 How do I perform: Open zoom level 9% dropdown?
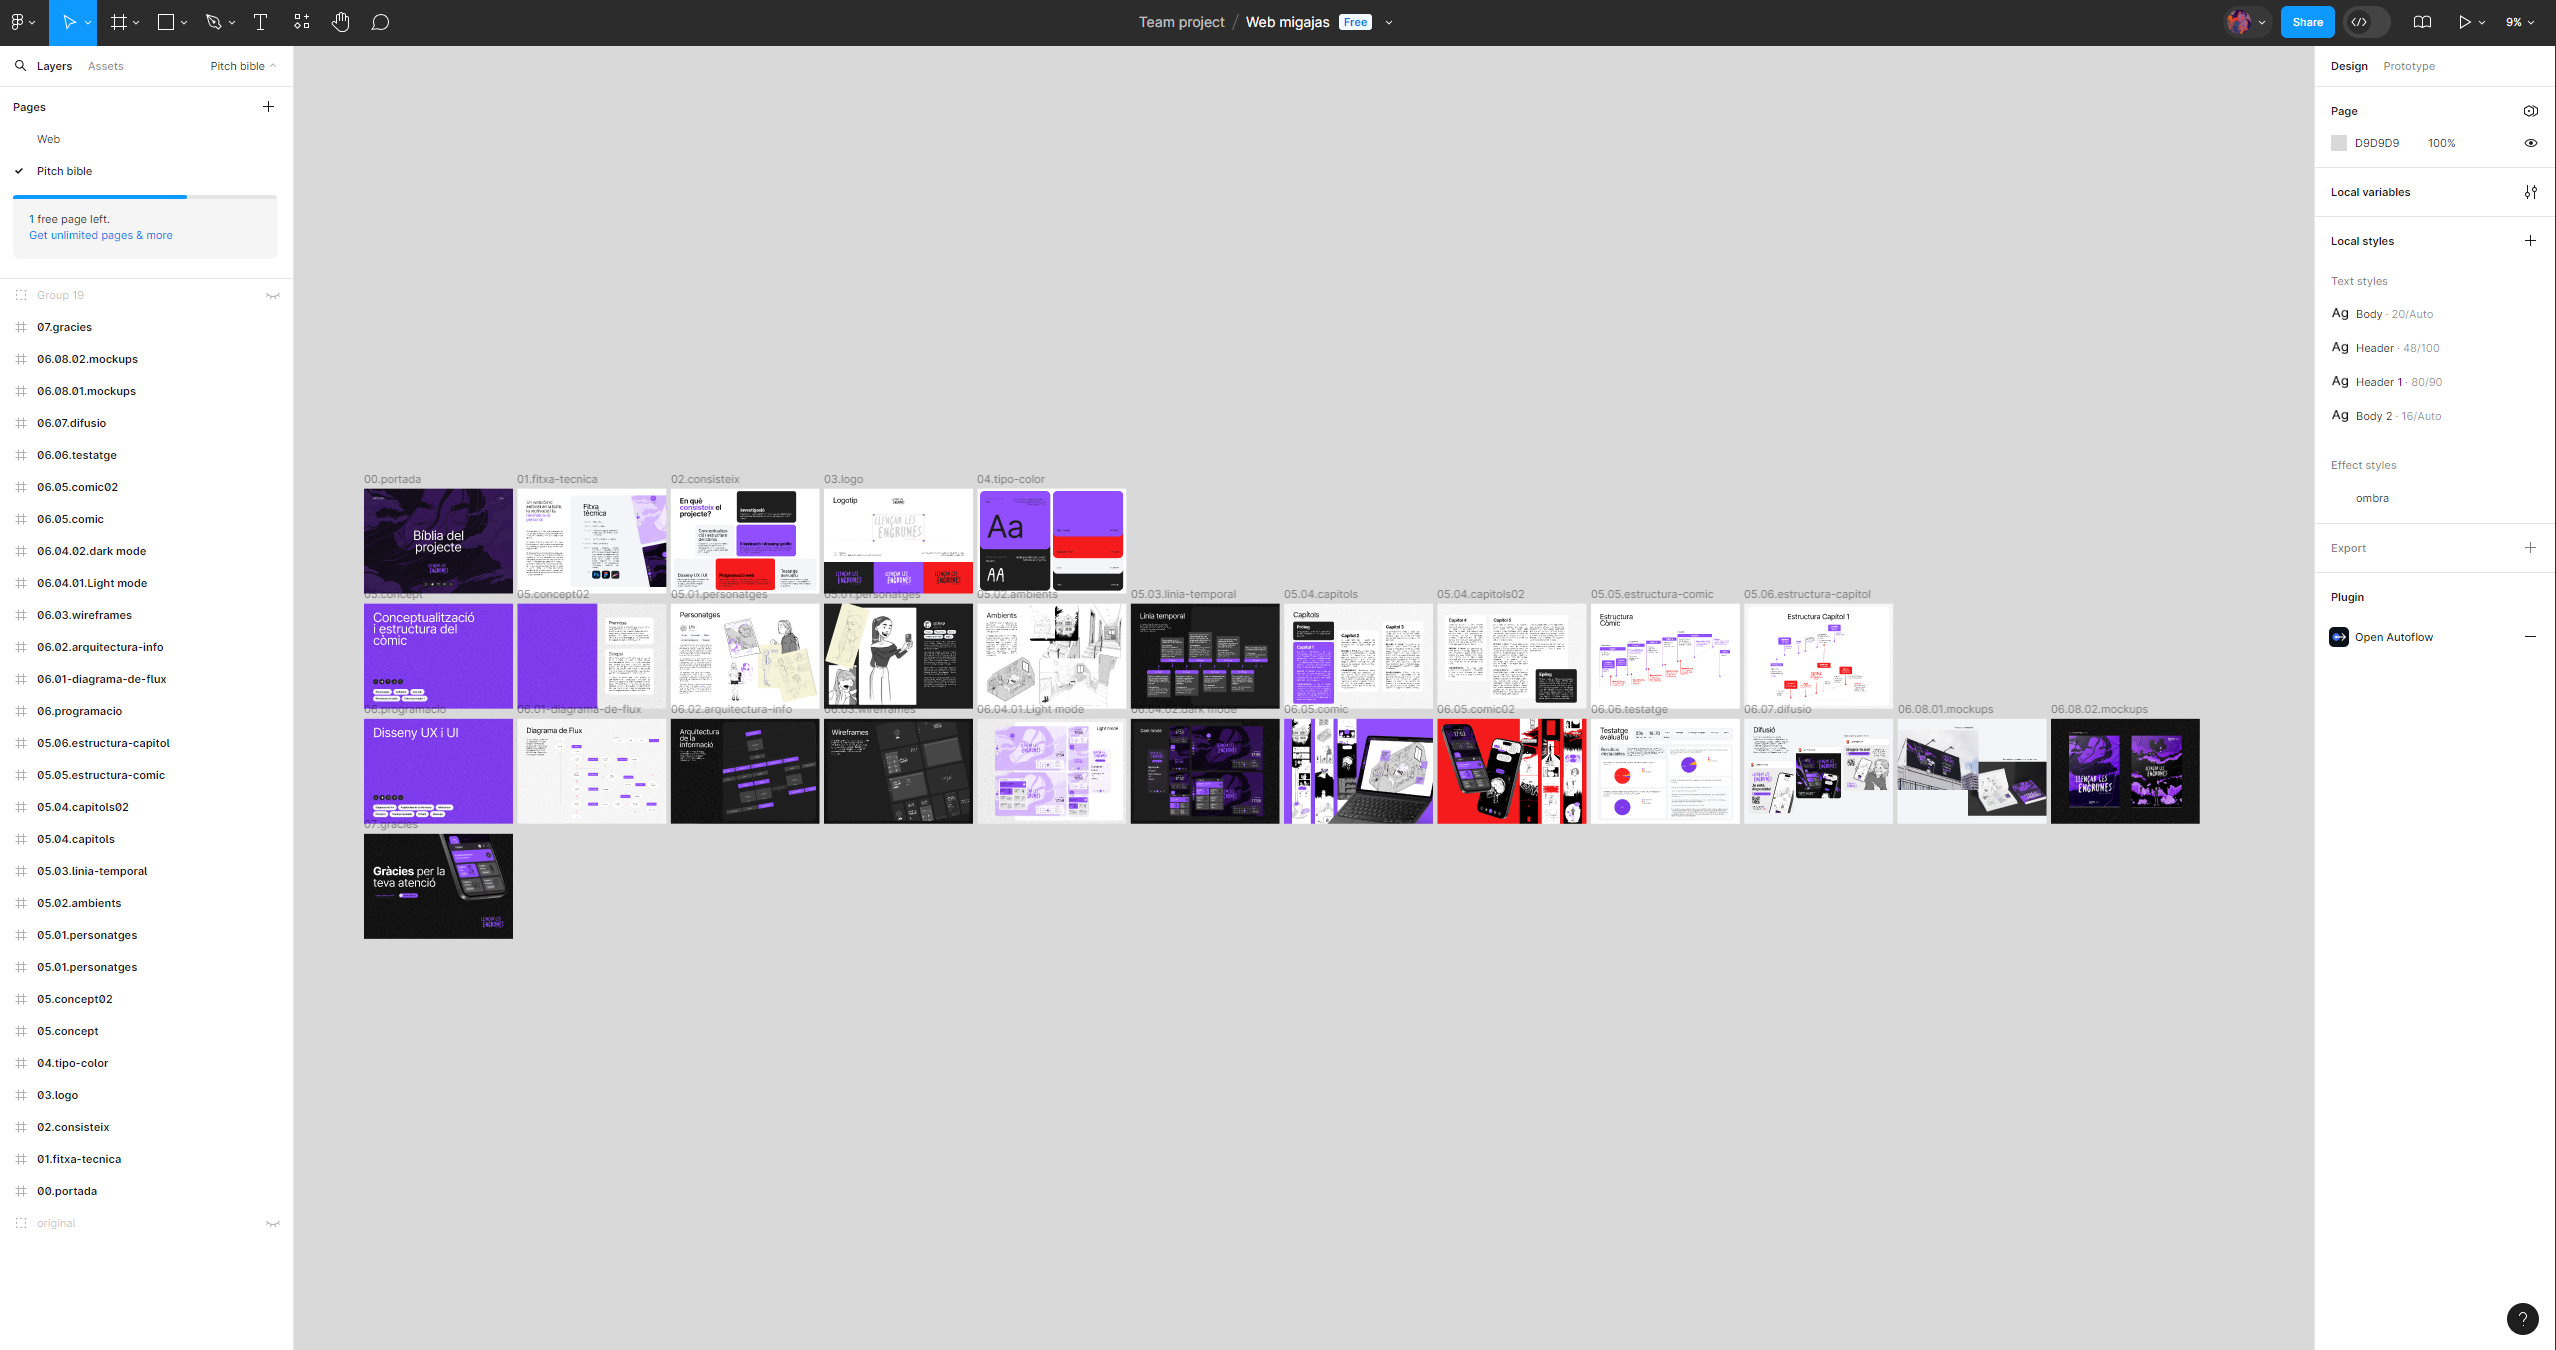click(x=2519, y=22)
